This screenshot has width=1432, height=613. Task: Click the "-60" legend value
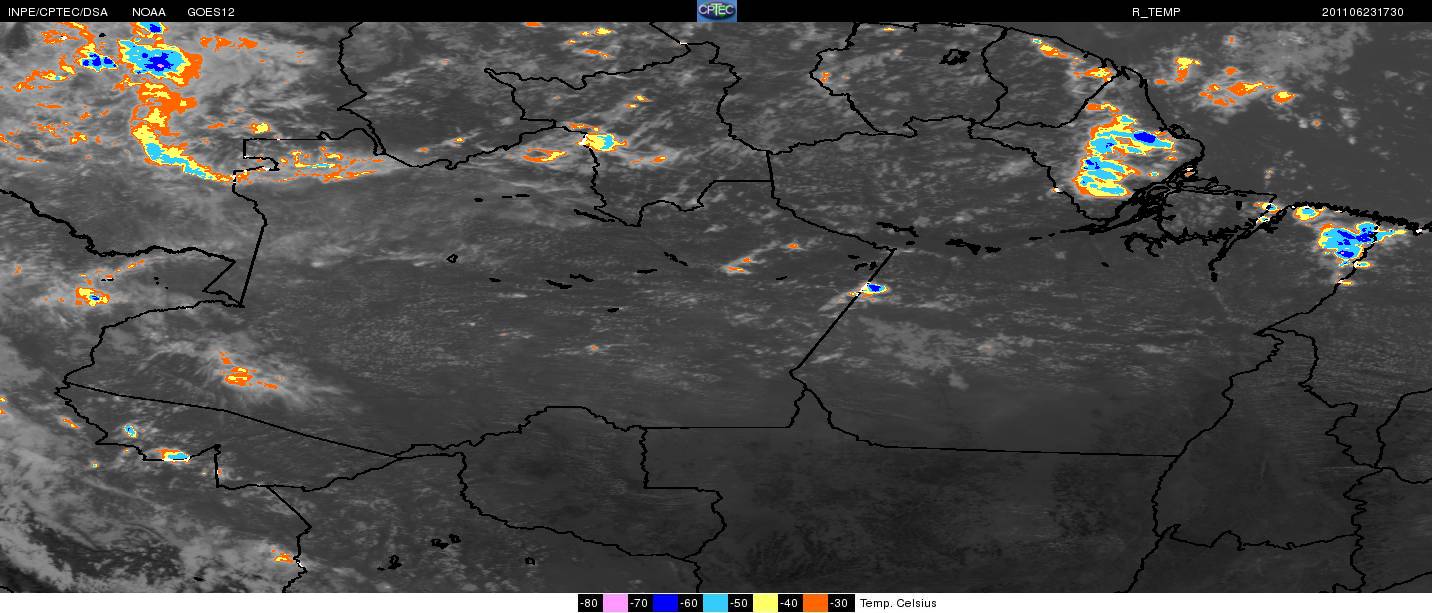[x=690, y=603]
